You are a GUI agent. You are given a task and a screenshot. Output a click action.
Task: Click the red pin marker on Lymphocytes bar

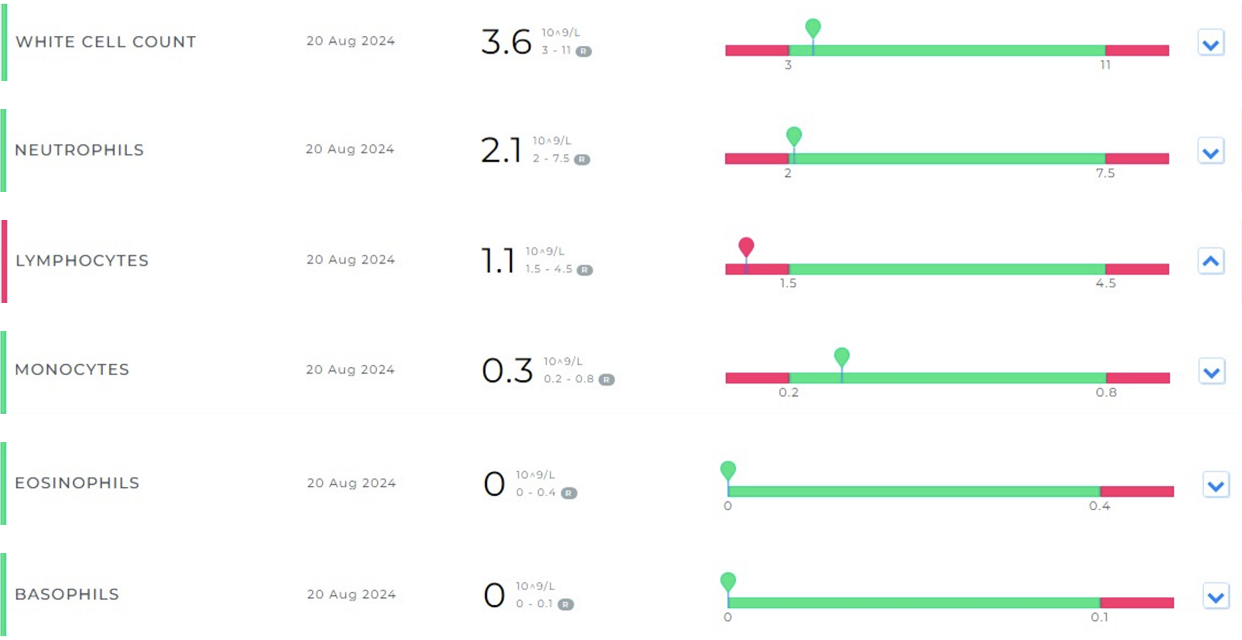[x=746, y=247]
